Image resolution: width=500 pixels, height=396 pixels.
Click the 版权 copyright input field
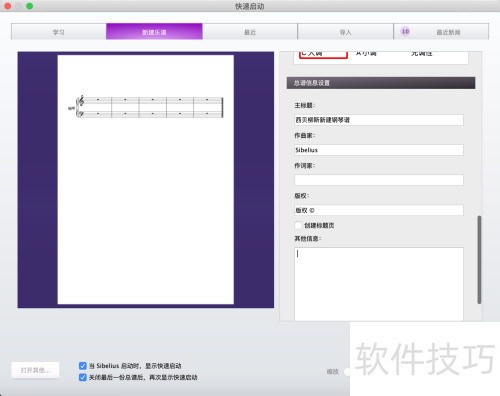[379, 210]
